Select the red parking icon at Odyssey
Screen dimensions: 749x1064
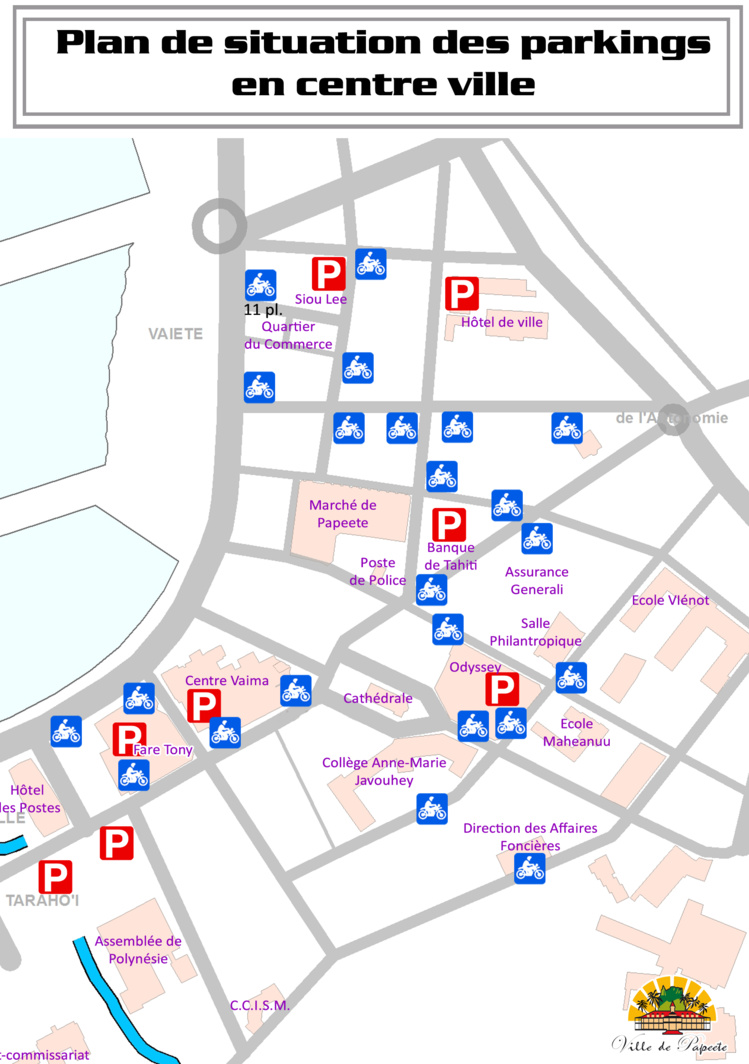(x=501, y=689)
